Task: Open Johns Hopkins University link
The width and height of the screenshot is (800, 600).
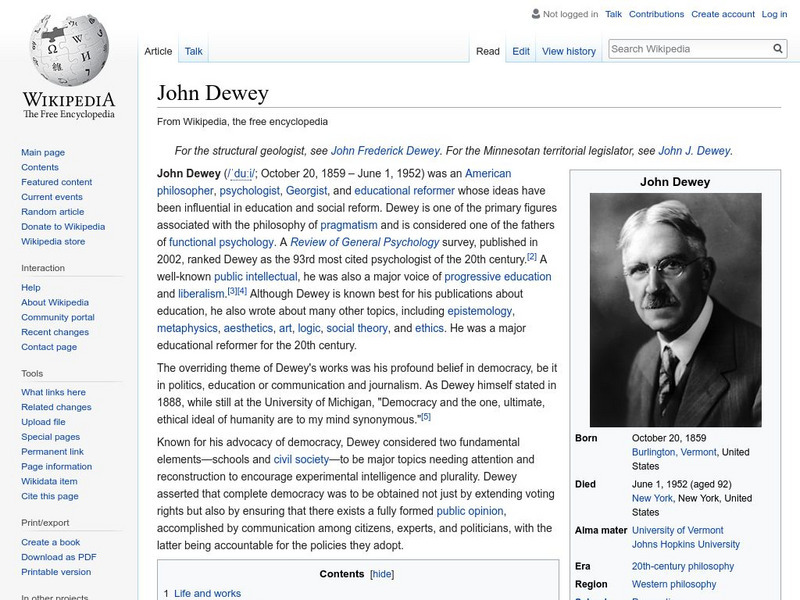Action: click(x=685, y=544)
